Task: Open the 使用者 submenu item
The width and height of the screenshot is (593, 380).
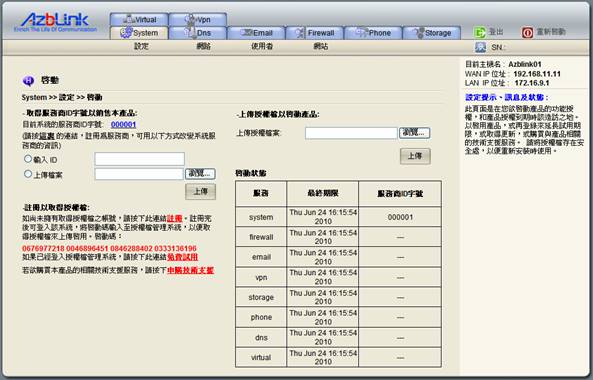Action: tap(262, 47)
